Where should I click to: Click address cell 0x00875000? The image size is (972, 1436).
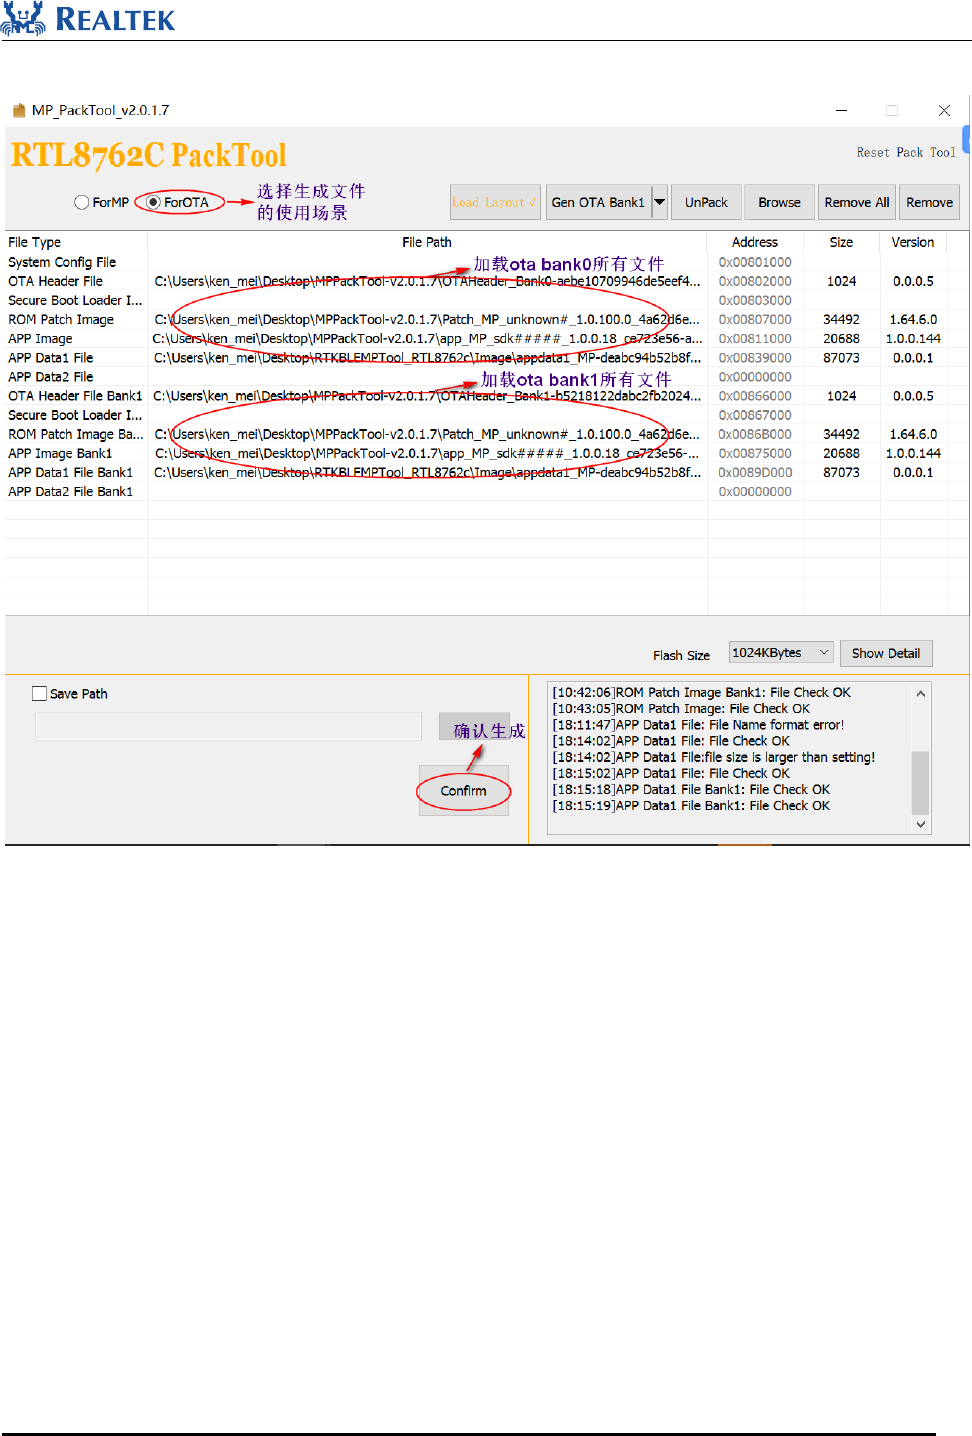[755, 453]
